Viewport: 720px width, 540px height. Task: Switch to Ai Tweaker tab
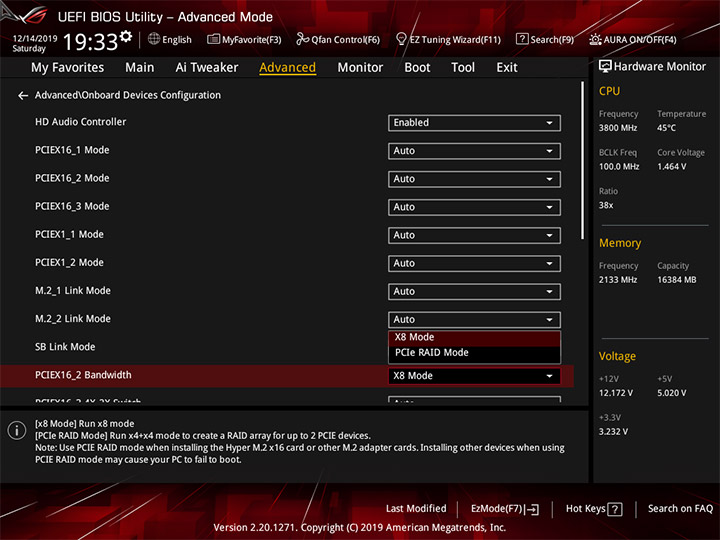pos(207,68)
